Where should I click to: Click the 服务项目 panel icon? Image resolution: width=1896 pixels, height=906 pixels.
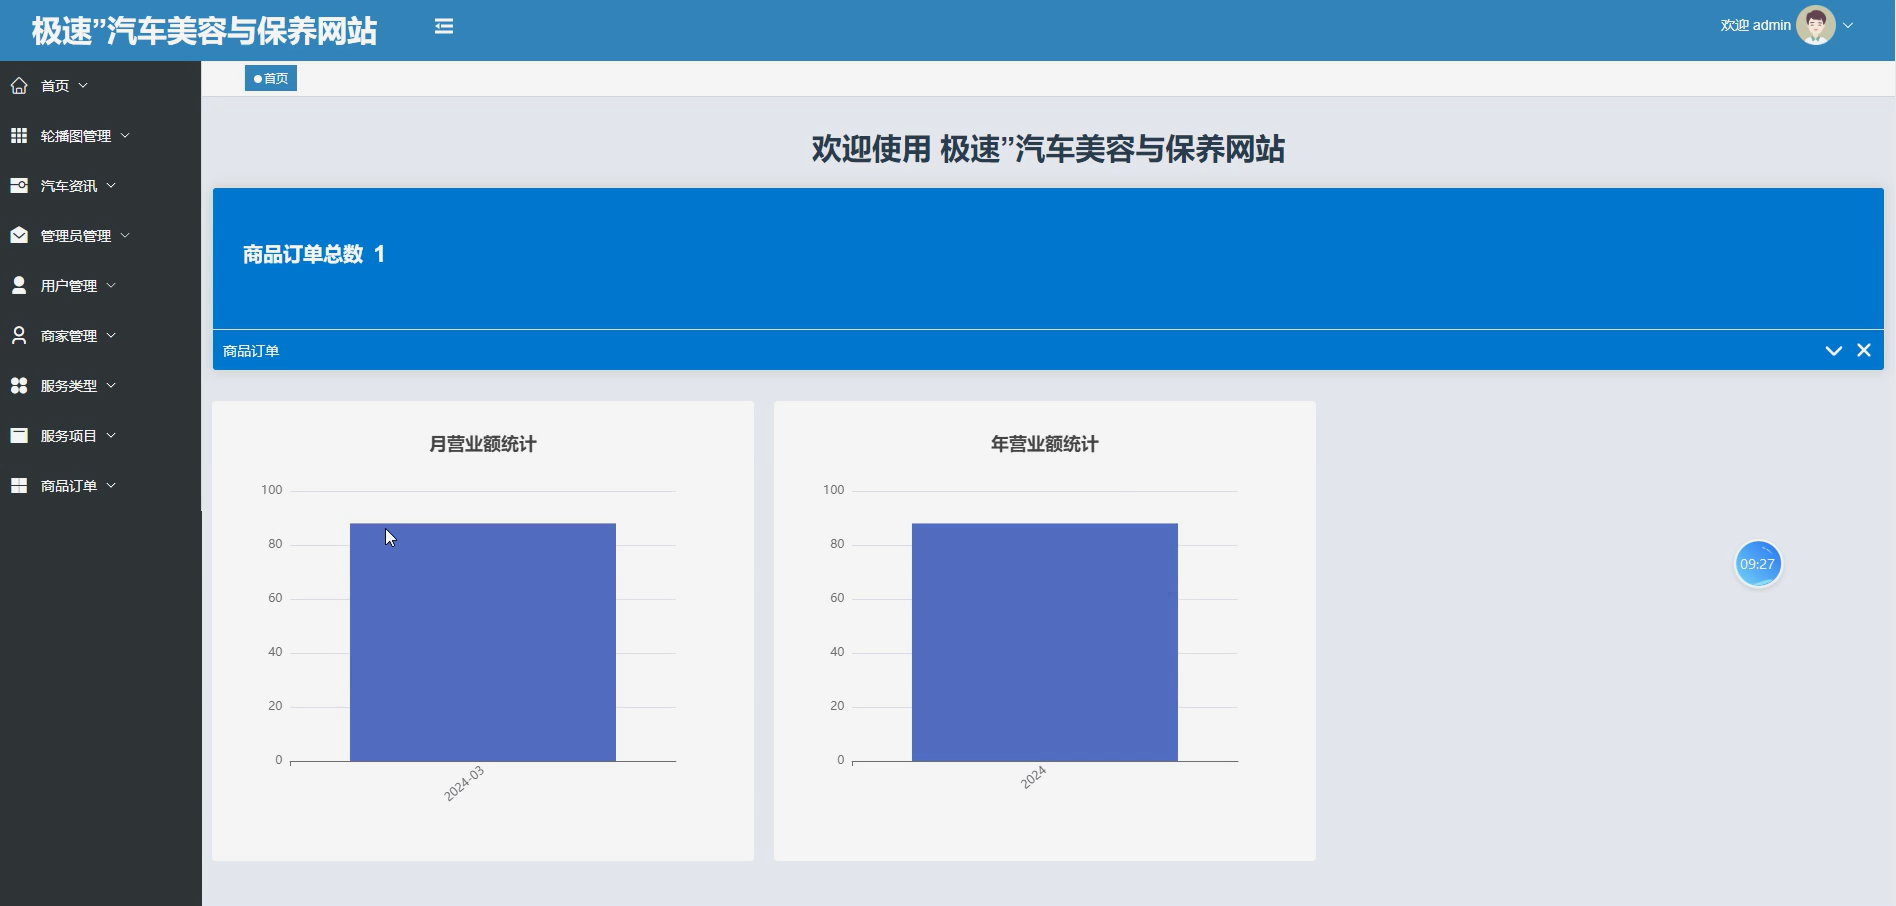click(x=18, y=435)
